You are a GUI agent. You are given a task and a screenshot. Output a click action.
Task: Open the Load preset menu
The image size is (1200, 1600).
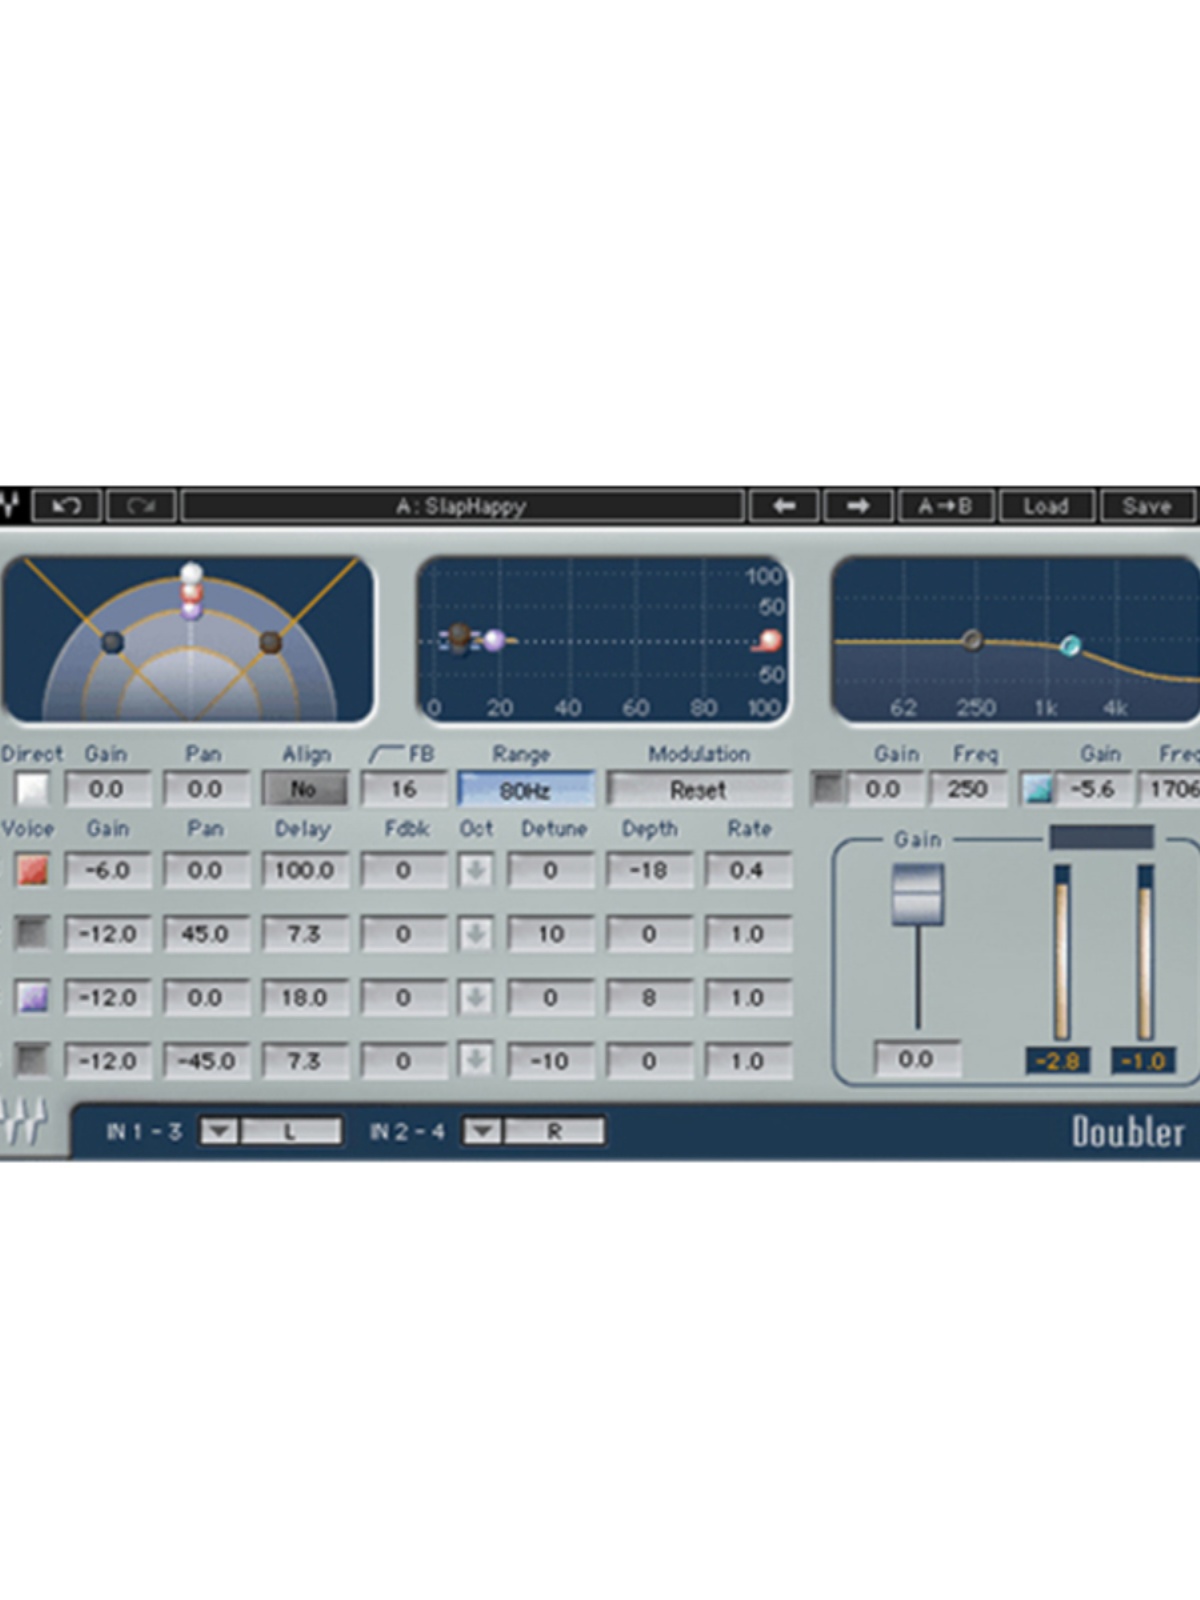coord(1046,506)
